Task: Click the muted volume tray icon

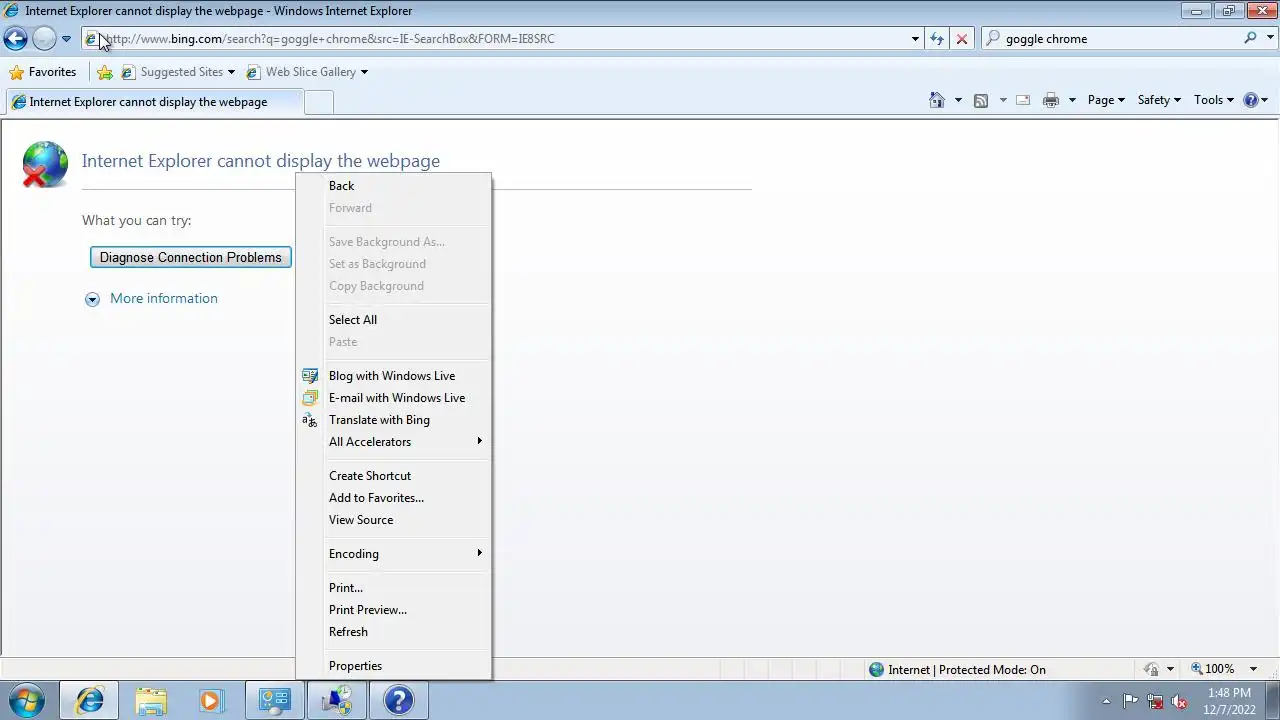Action: pos(1179,701)
